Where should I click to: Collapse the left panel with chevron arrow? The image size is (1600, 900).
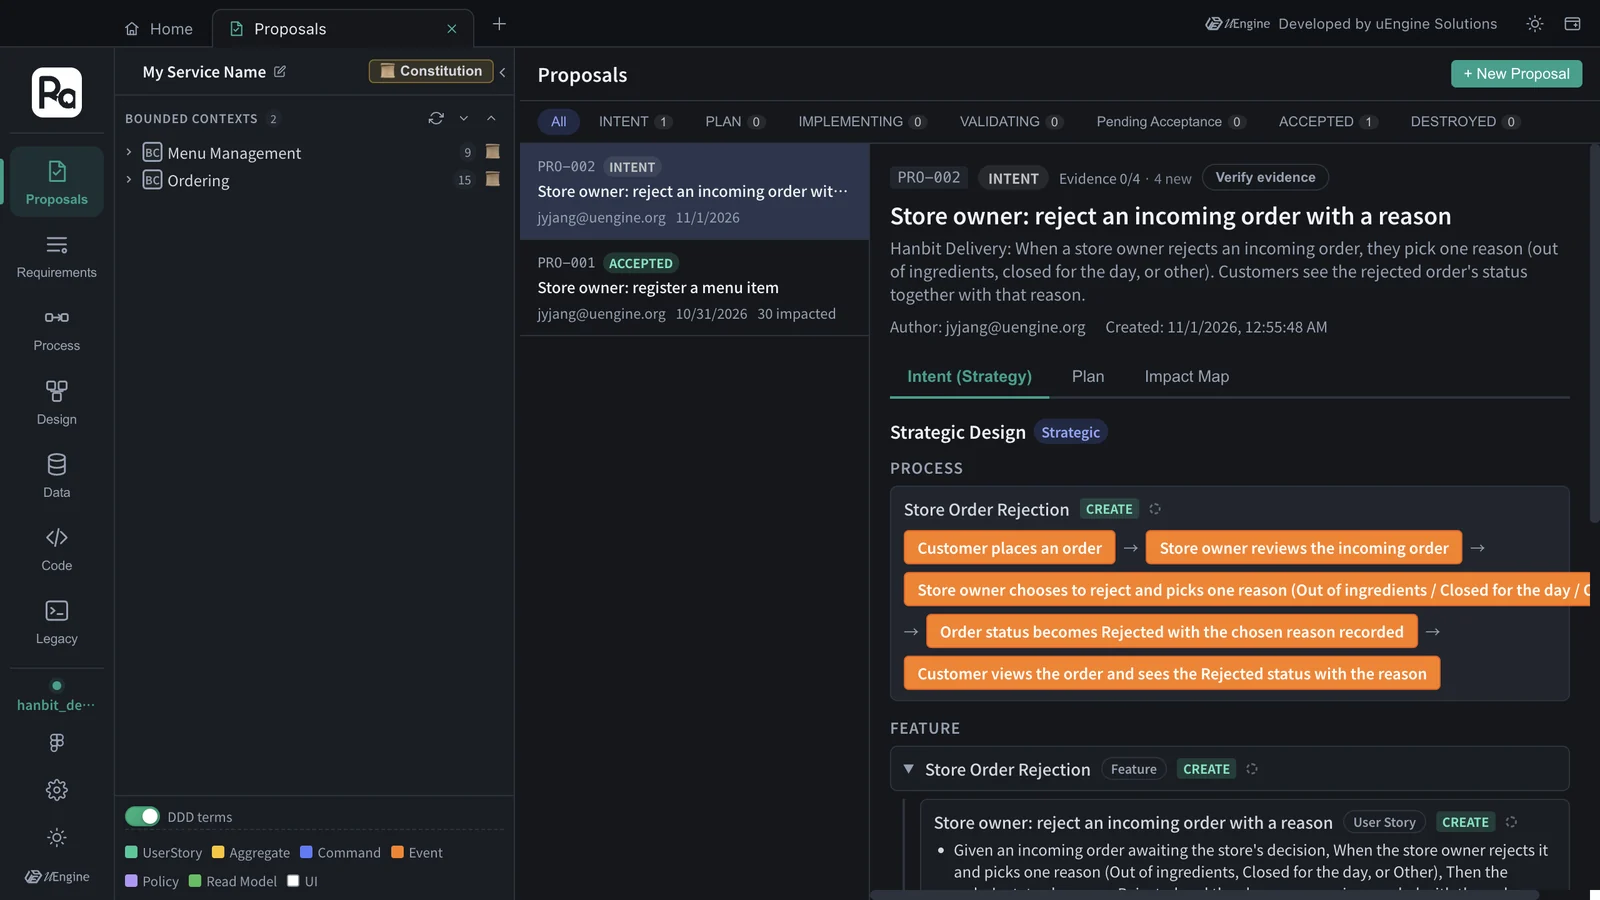(x=502, y=72)
